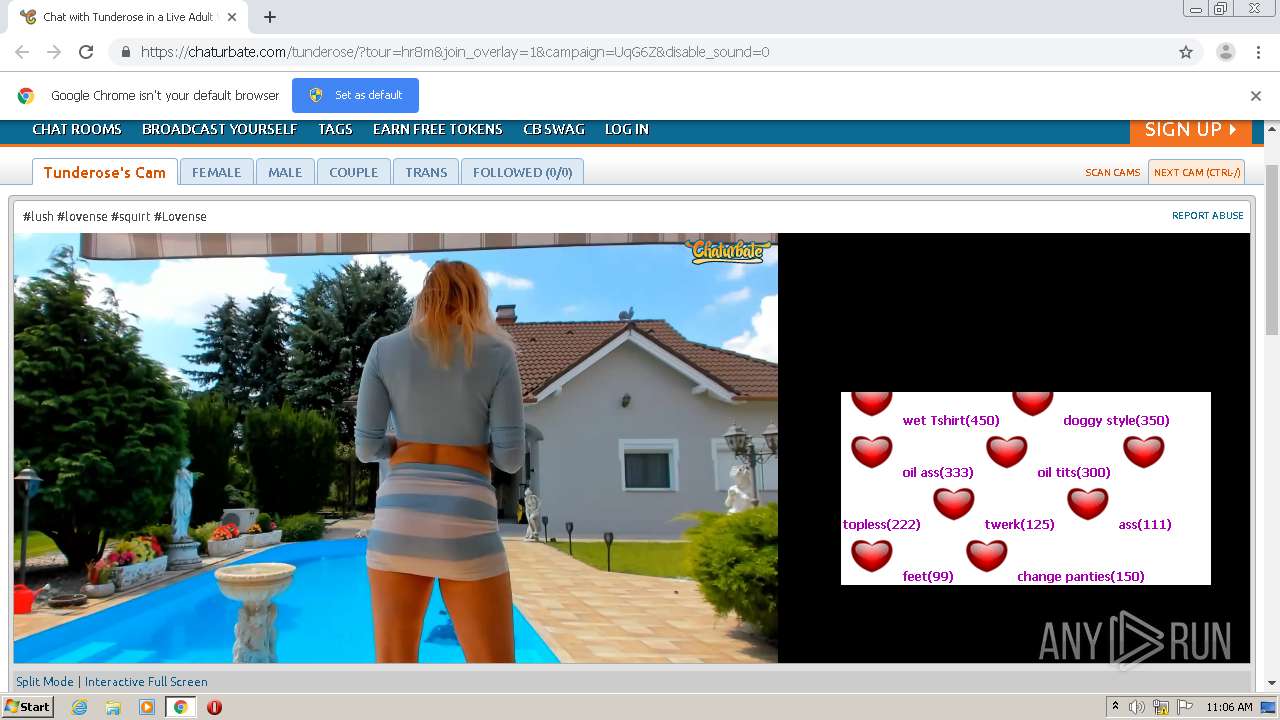This screenshot has width=1280, height=720.
Task: Open the TAGS menu item
Action: 335,129
